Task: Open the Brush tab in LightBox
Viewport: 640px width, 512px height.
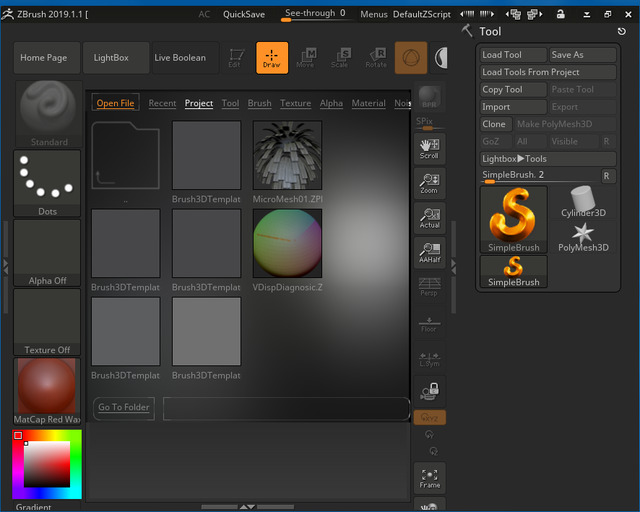Action: click(260, 103)
